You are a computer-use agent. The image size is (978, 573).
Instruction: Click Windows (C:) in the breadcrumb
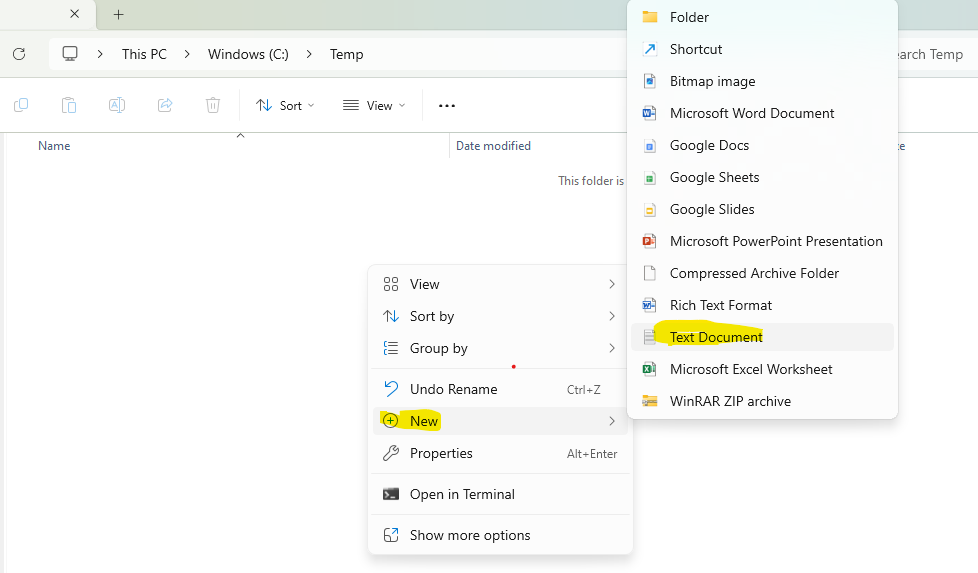(x=248, y=54)
